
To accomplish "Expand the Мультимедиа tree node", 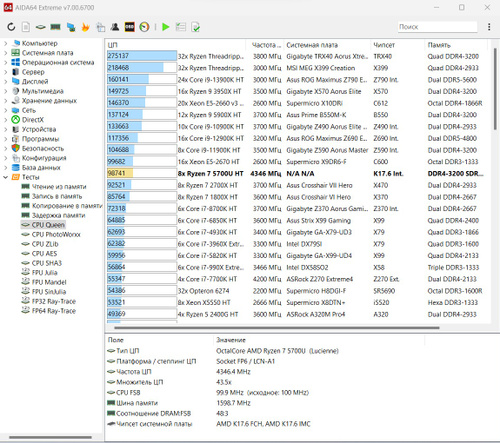I will 5,91.
